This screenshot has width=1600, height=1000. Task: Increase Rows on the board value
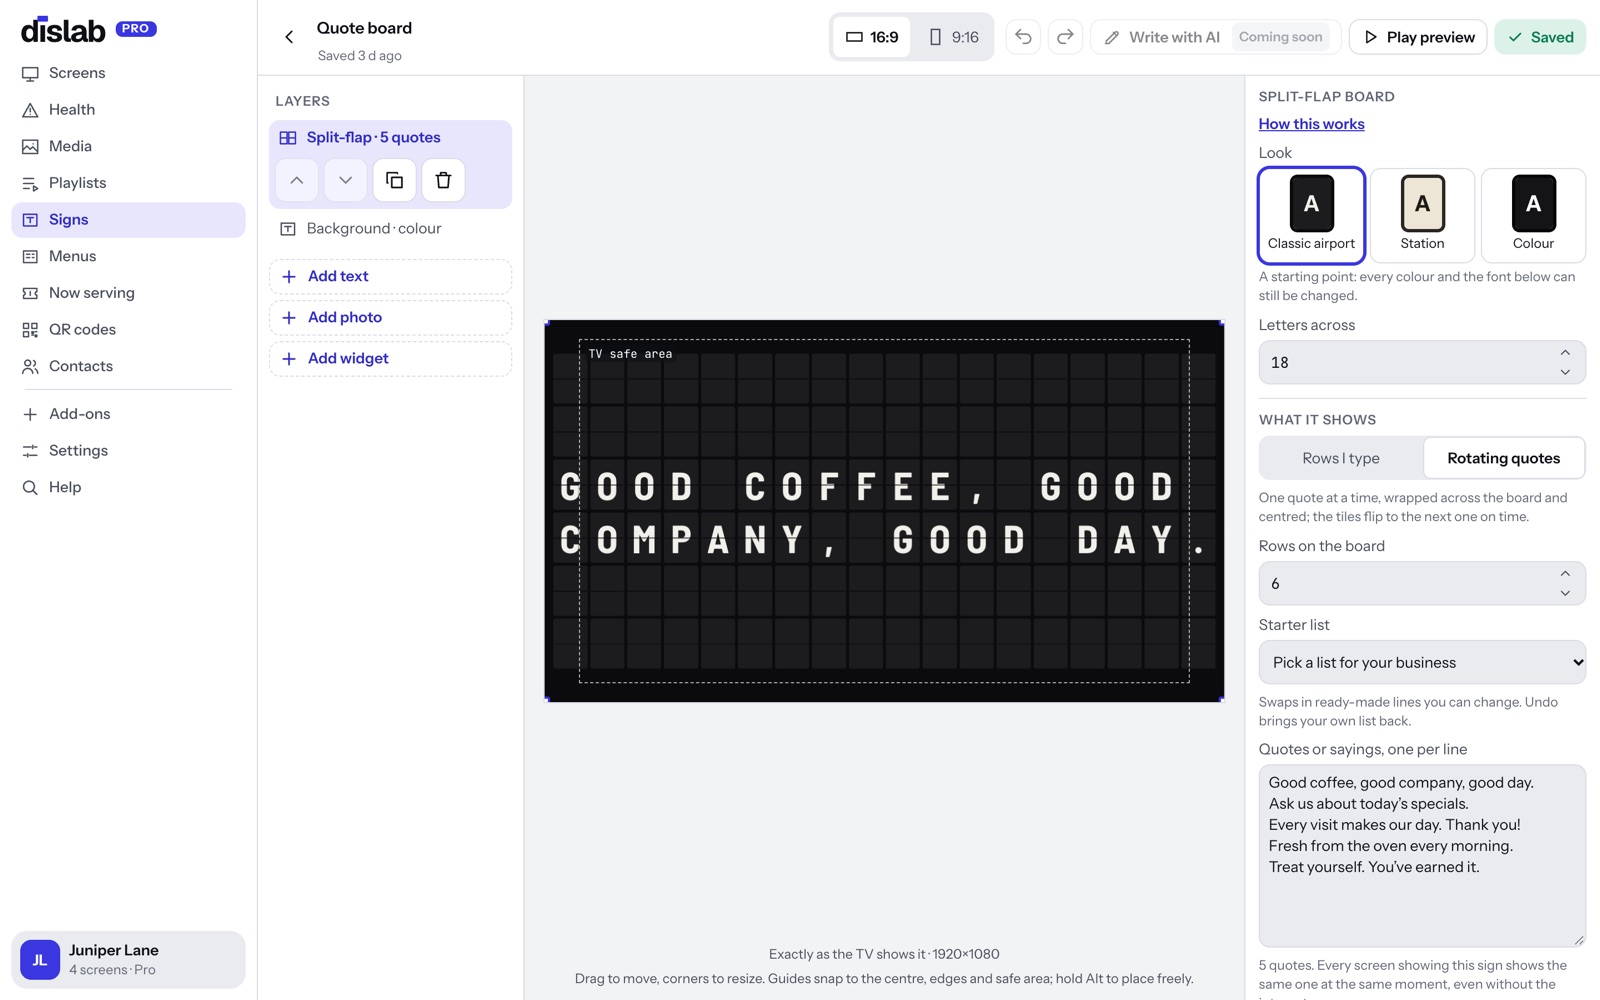tap(1565, 573)
